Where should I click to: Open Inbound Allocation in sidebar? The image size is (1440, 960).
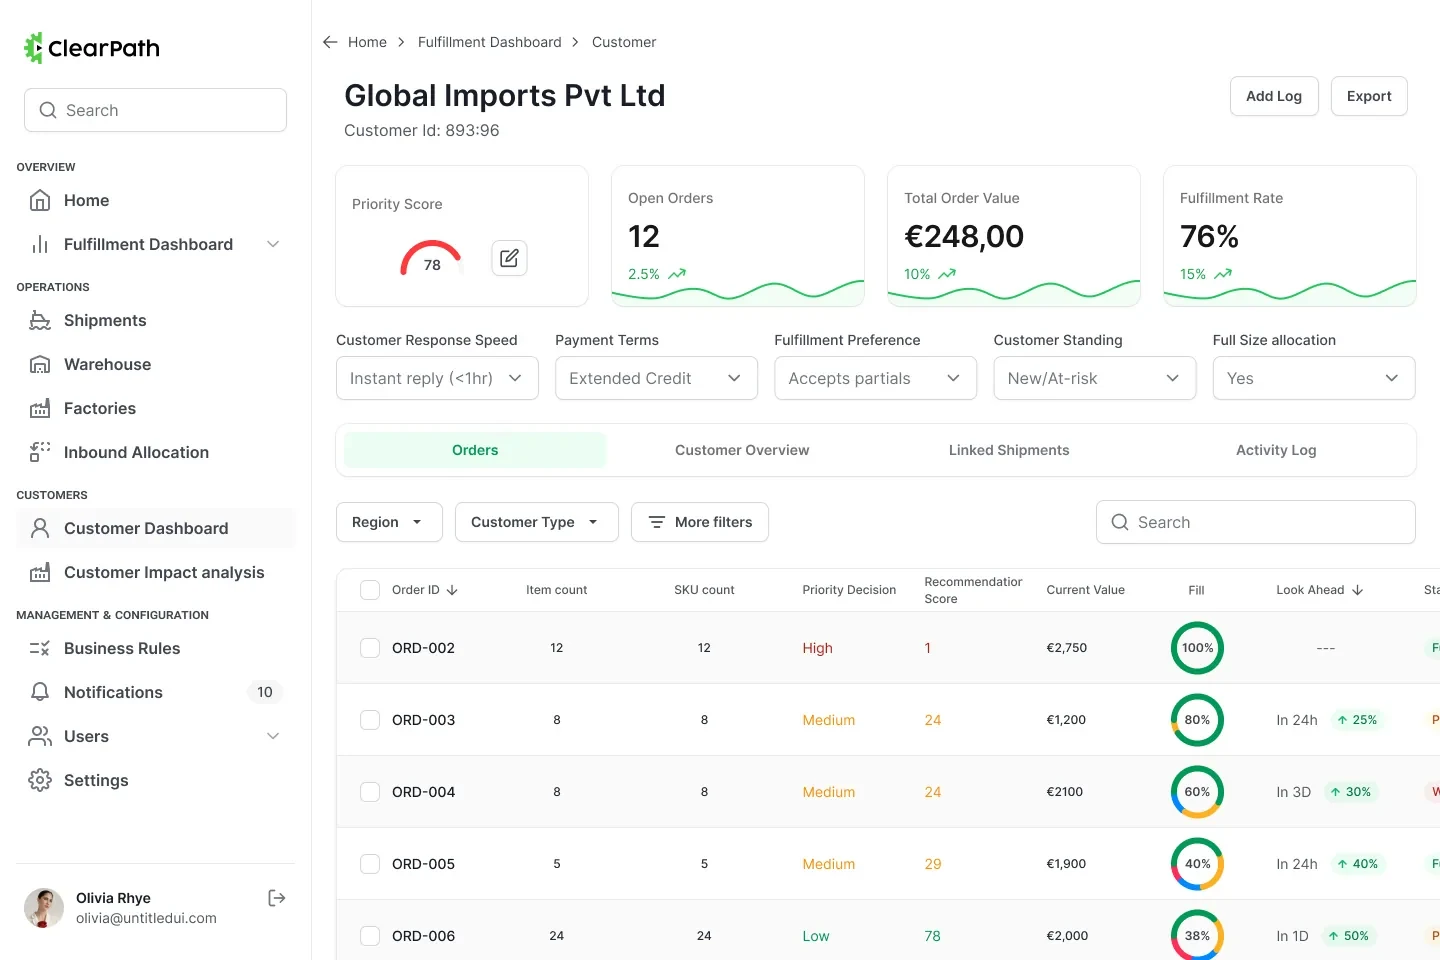pos(155,452)
